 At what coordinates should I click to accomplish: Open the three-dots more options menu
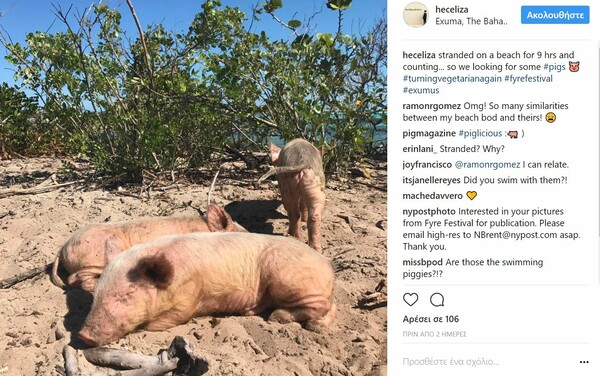point(584,362)
